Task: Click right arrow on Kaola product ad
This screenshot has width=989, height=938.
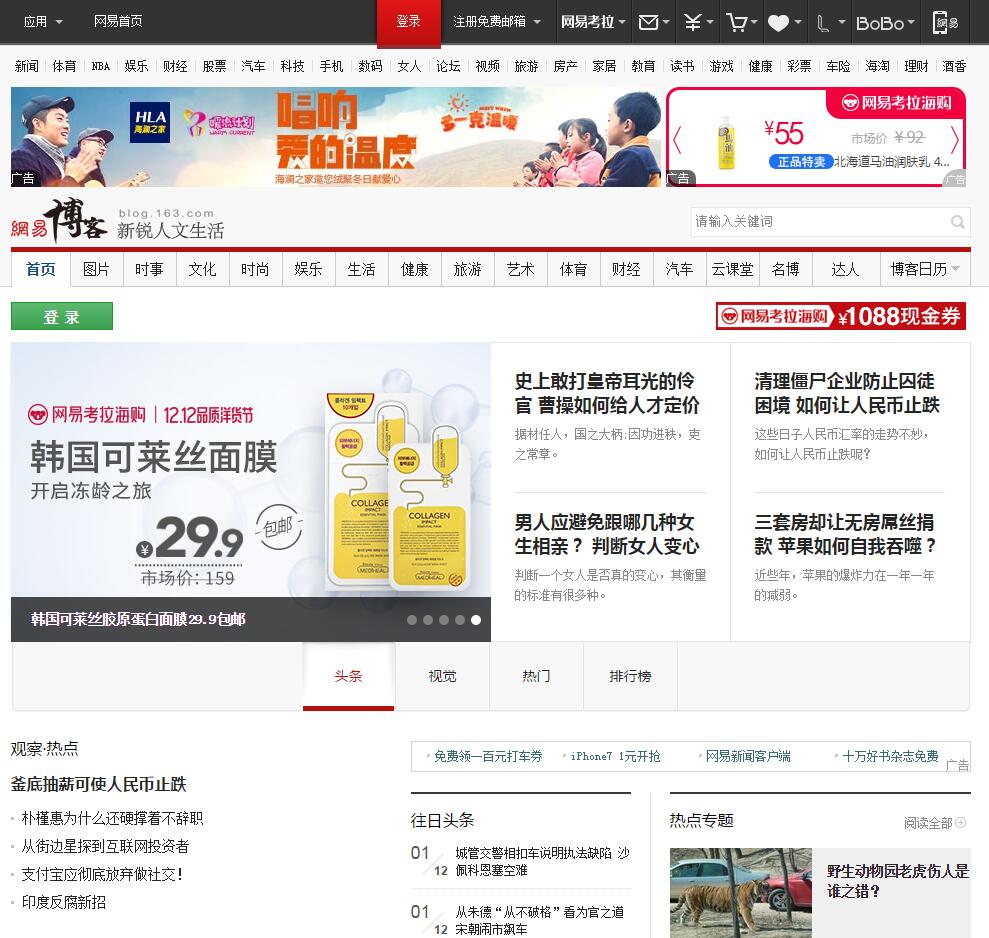Action: coord(954,140)
